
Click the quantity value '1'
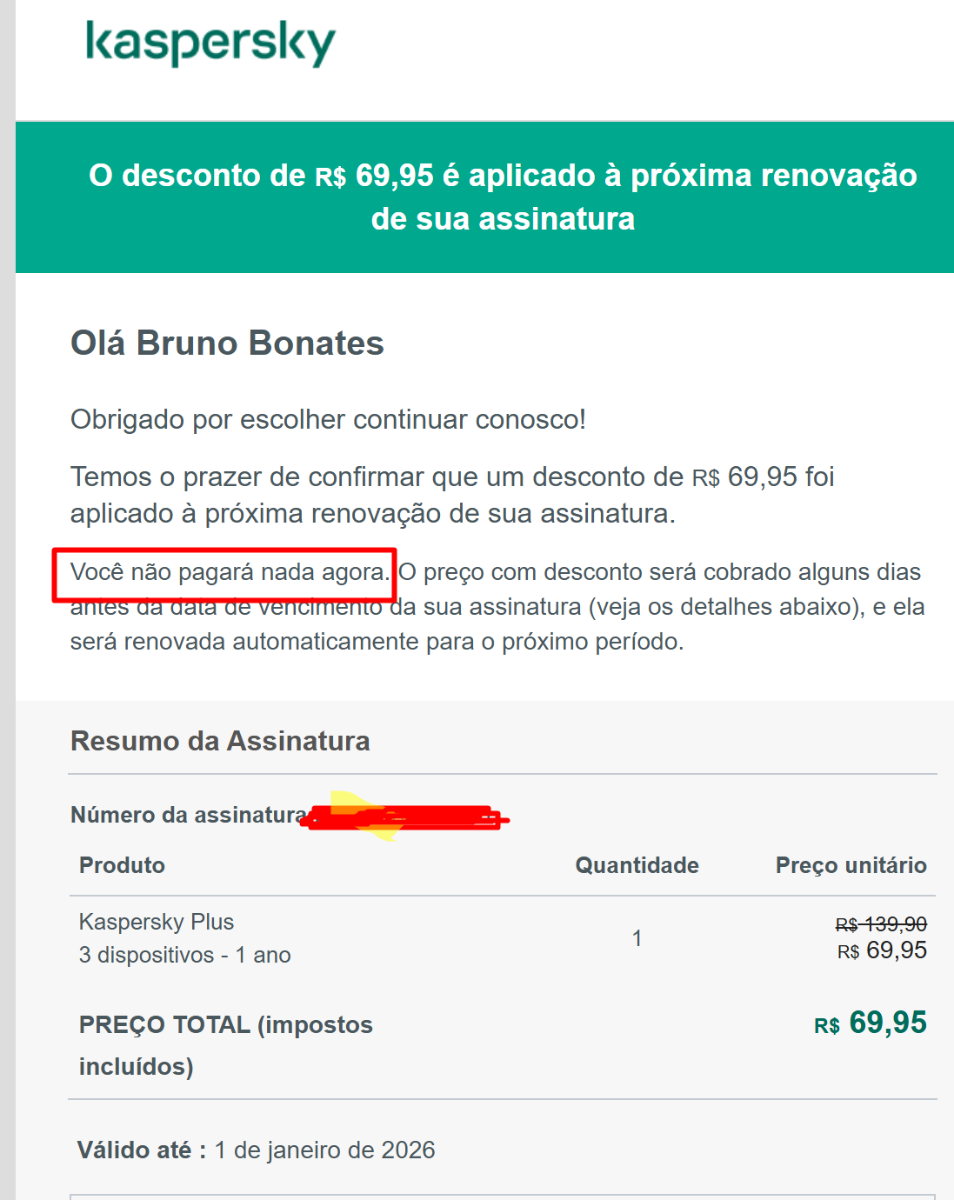click(x=637, y=939)
